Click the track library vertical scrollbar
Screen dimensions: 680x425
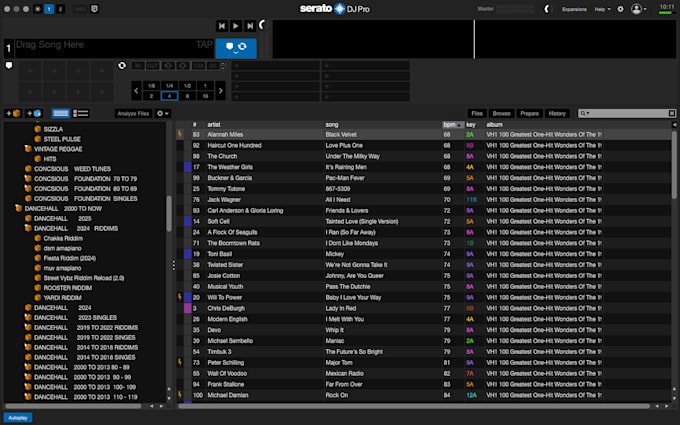(674, 165)
